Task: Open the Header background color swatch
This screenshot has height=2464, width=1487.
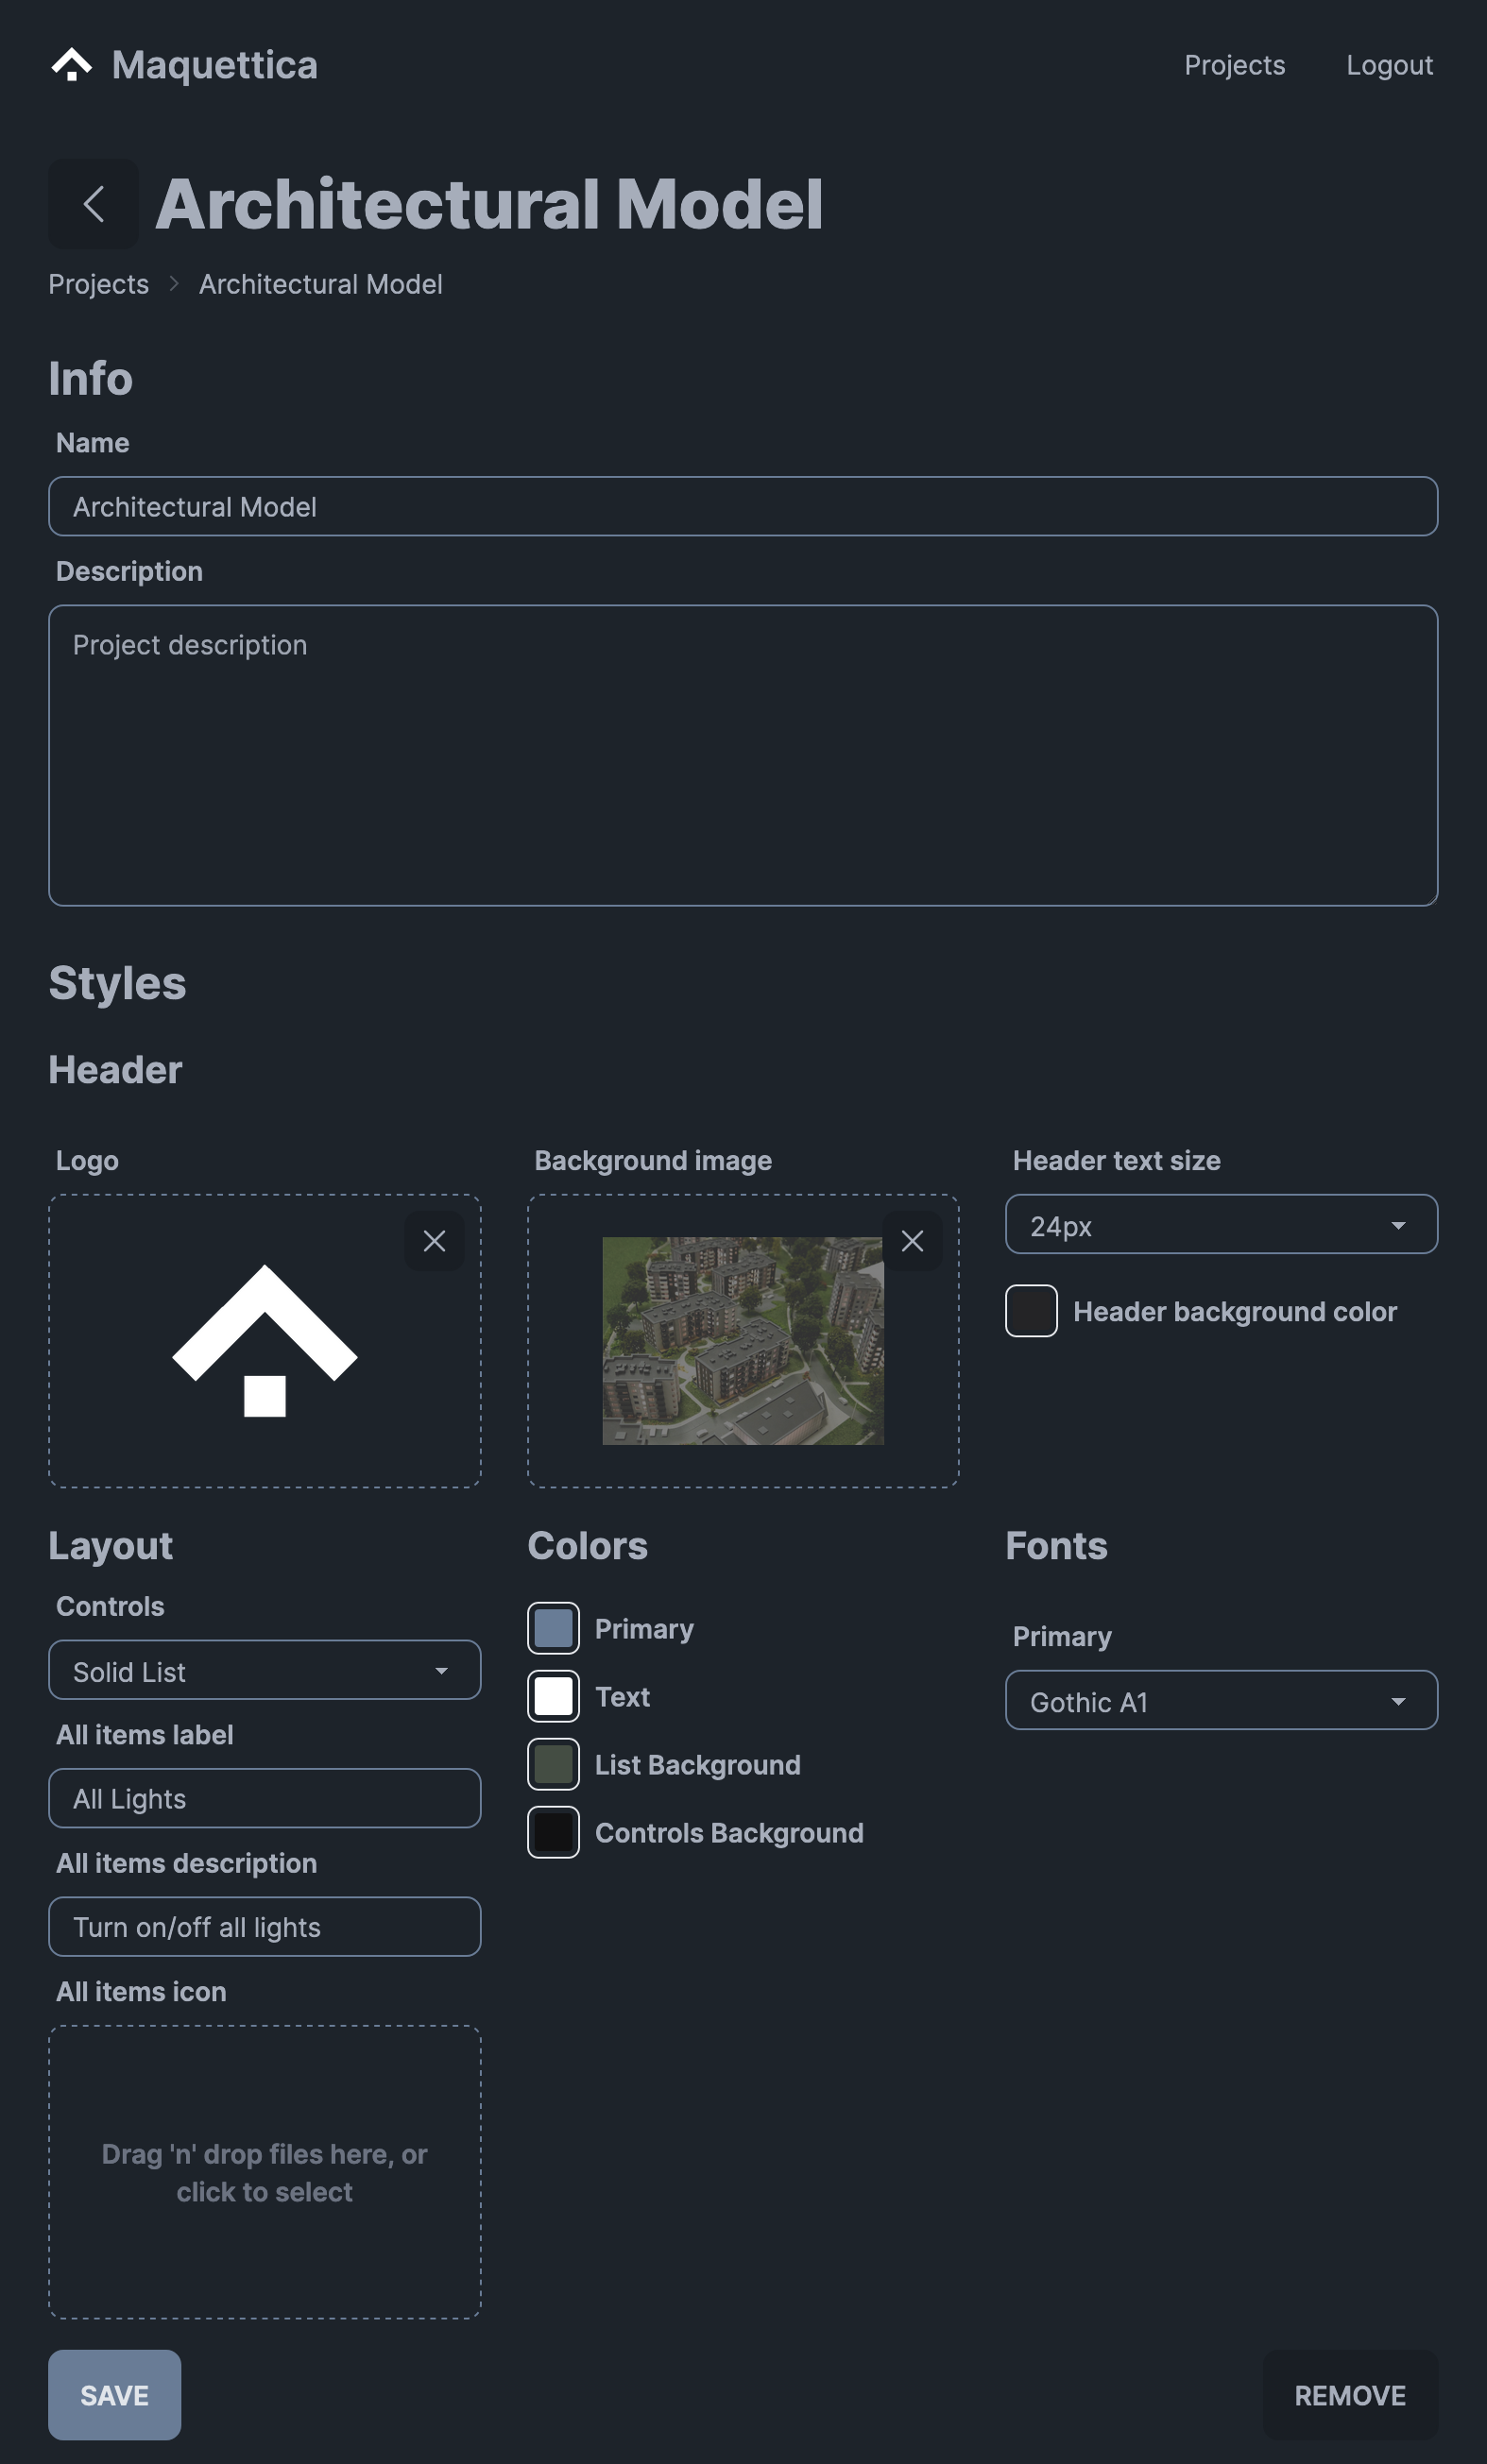Action: [1031, 1311]
